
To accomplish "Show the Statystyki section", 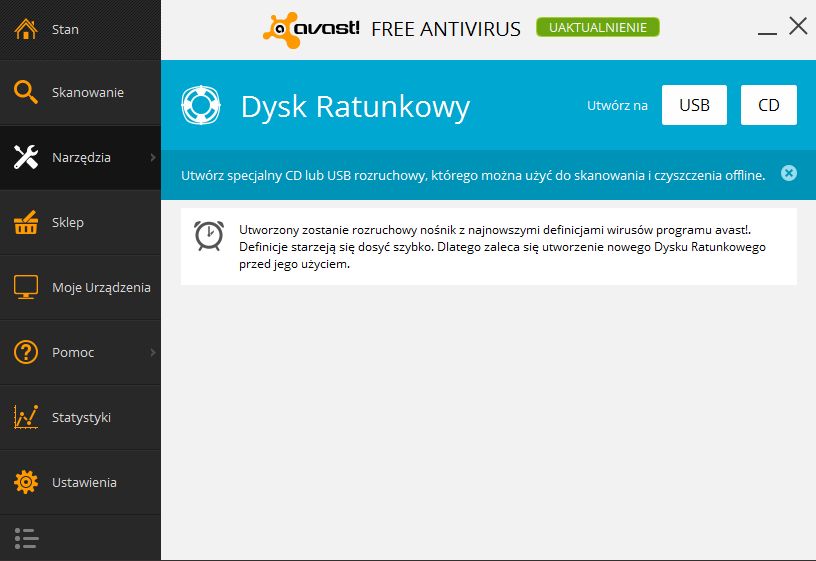I will 80,417.
